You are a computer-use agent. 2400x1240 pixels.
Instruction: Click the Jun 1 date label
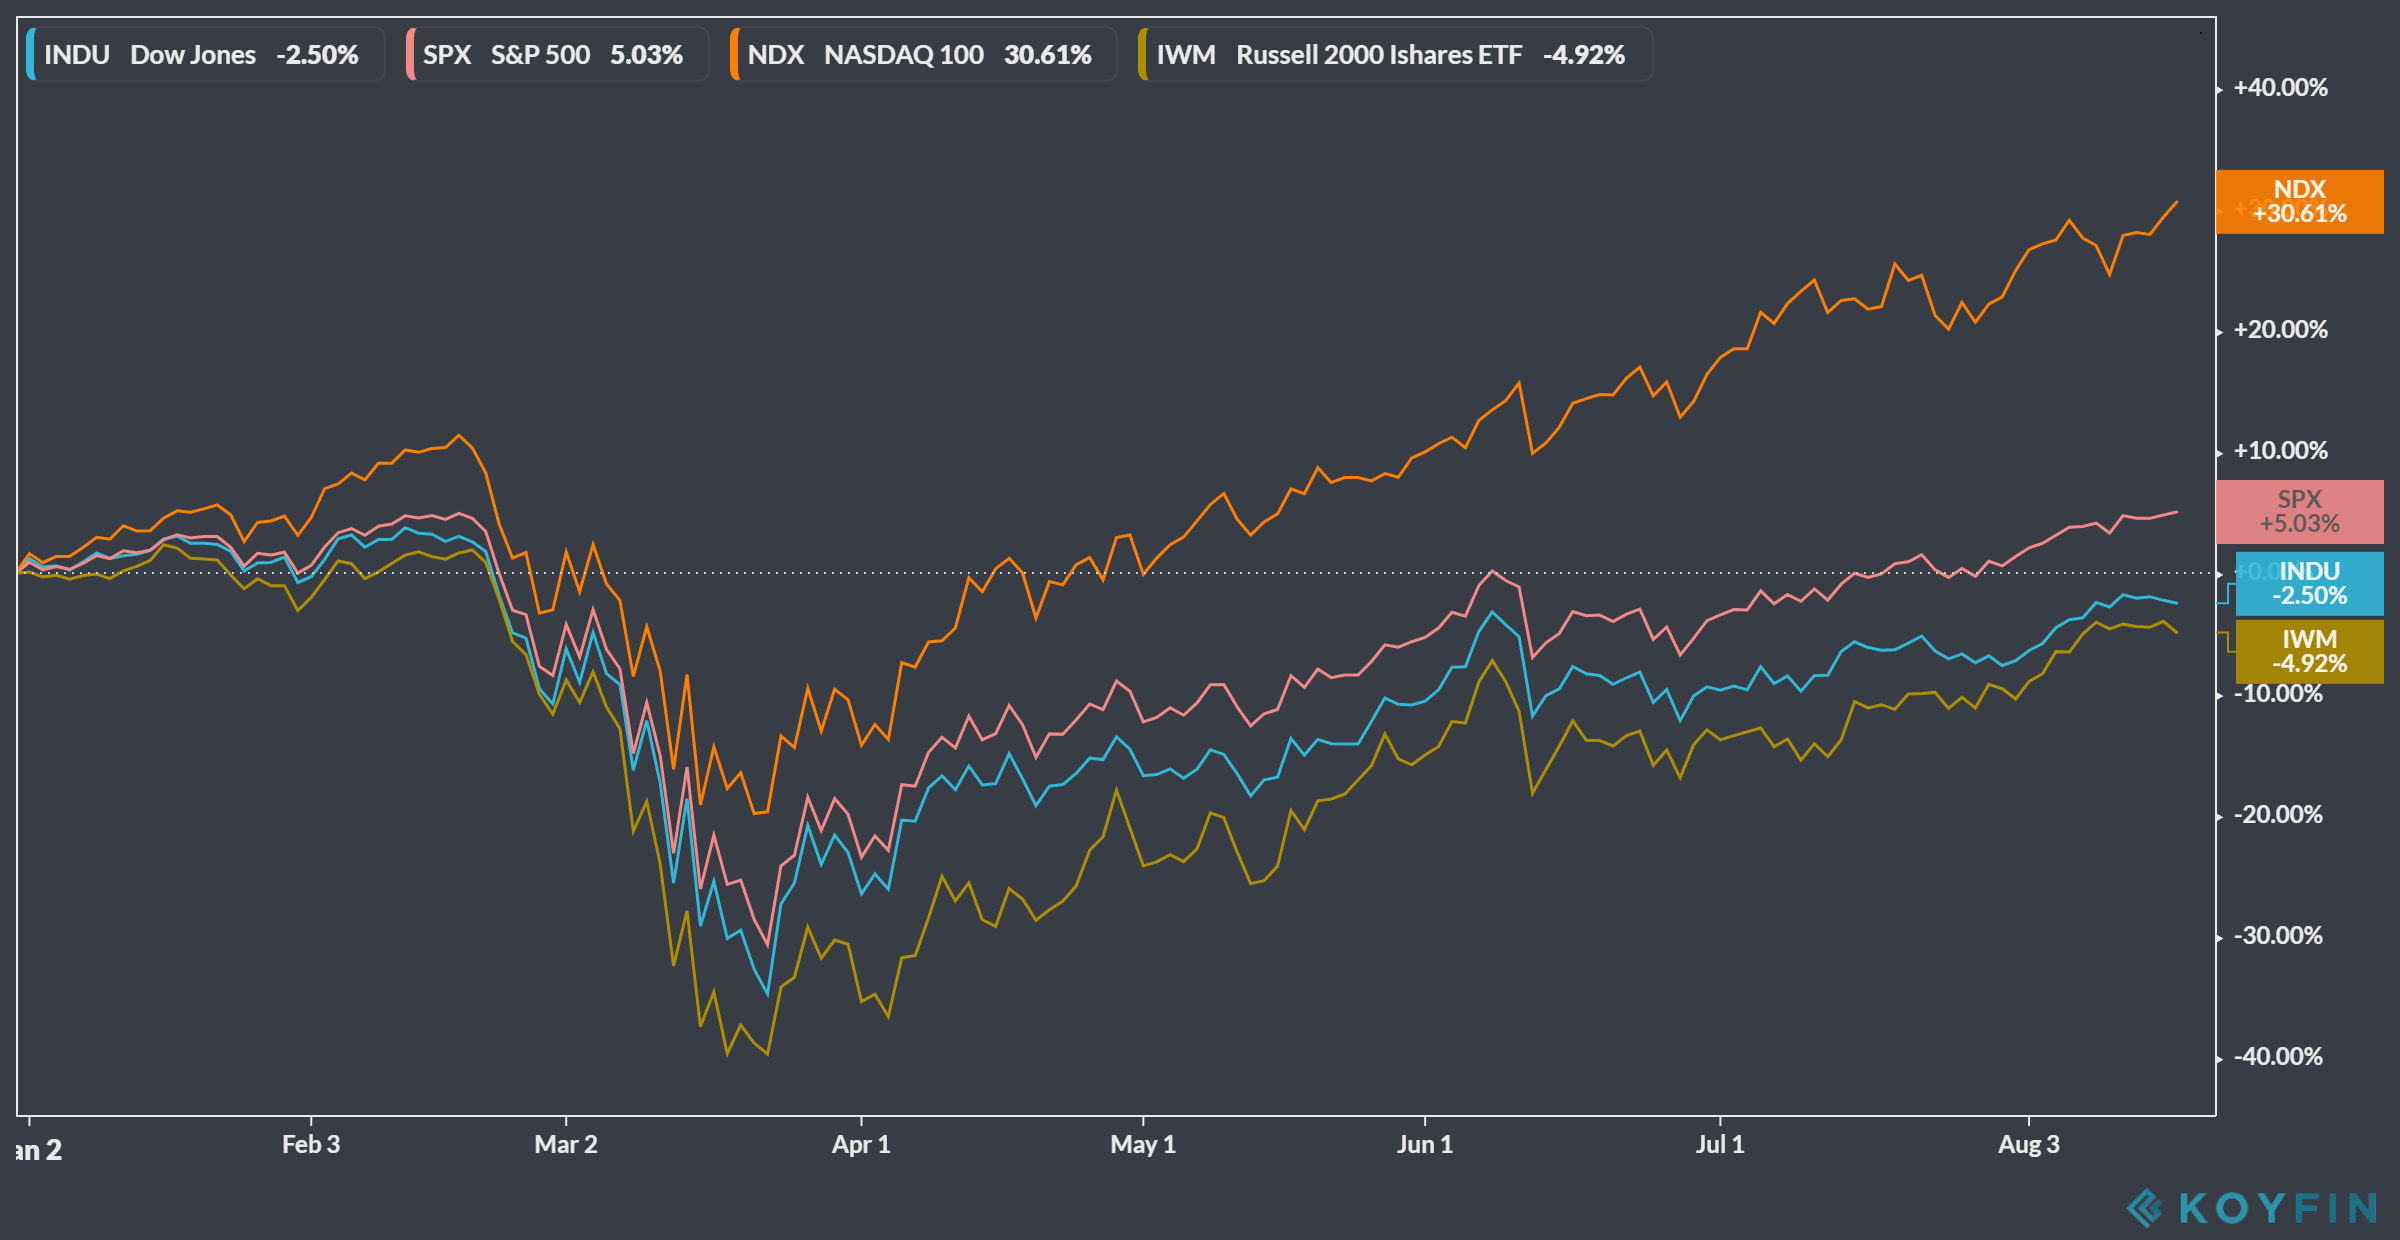tap(1425, 1145)
